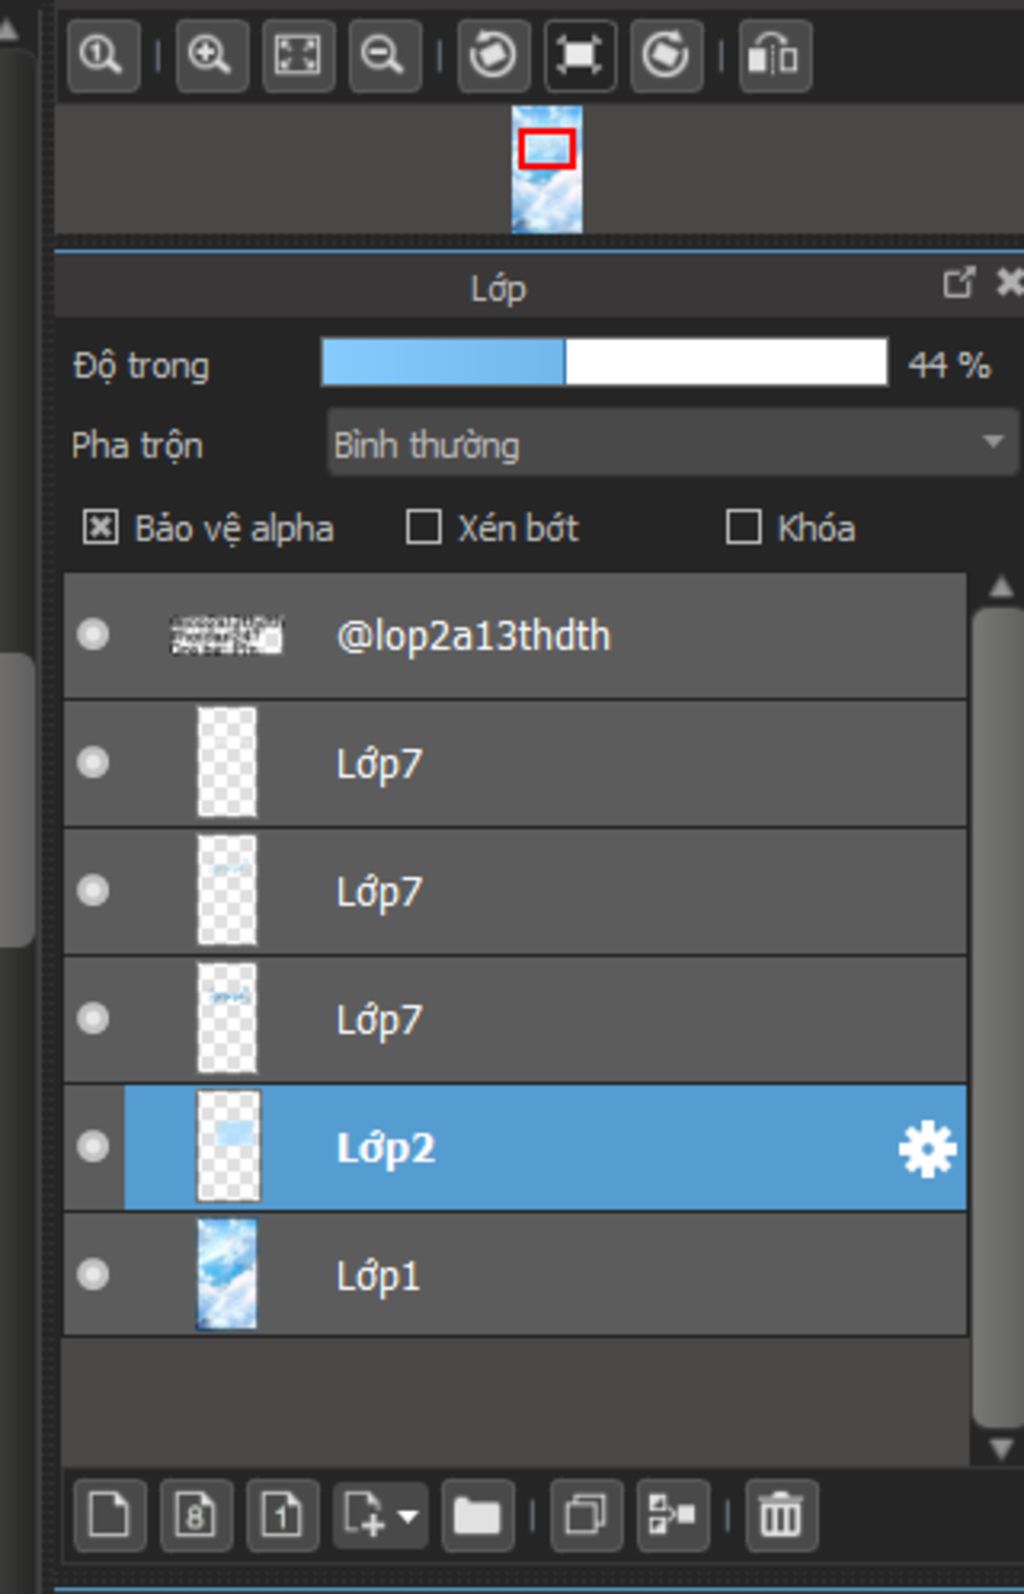Click the zoom in magnifier icon

click(212, 55)
